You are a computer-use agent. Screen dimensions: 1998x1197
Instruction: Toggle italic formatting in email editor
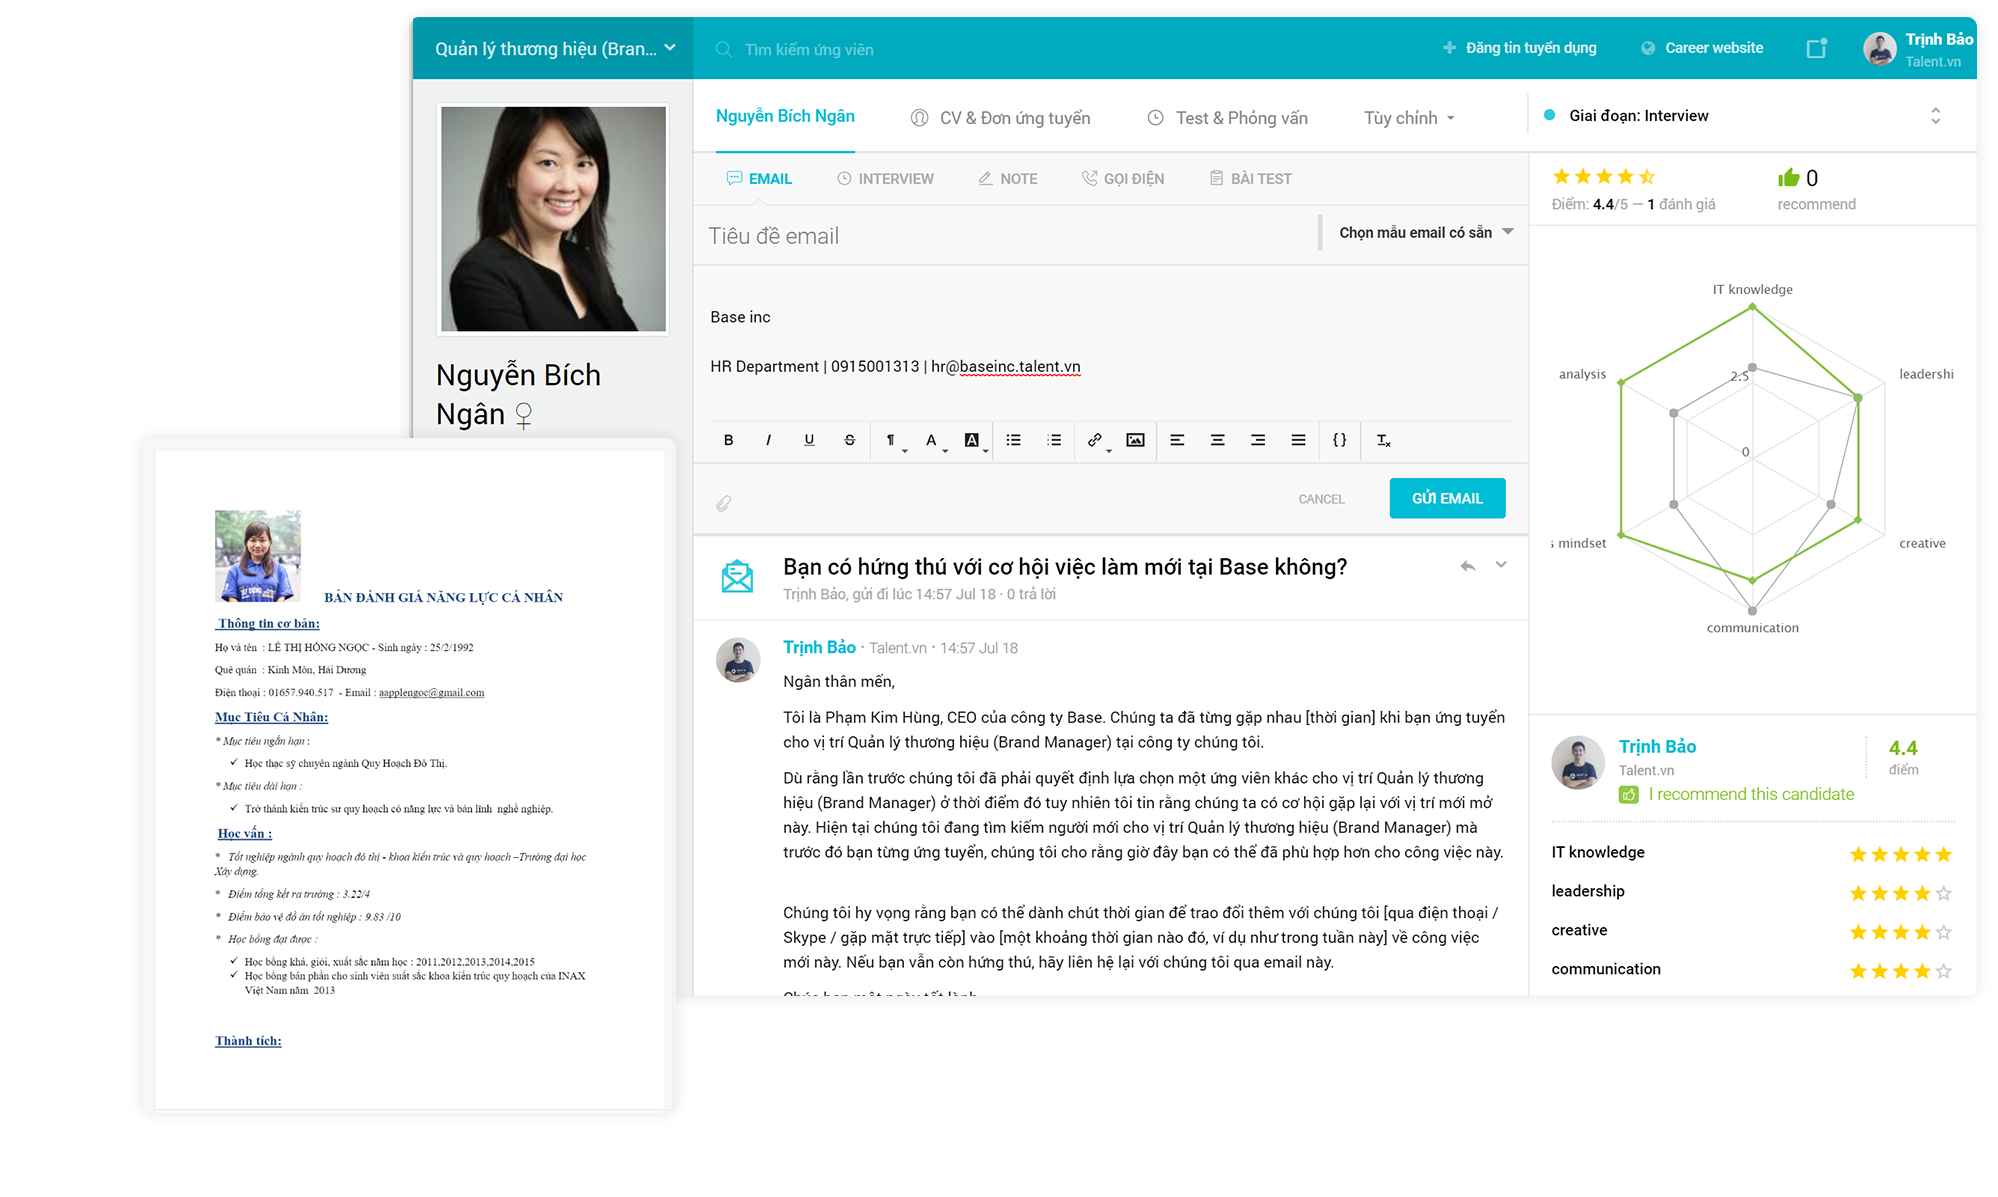[x=768, y=440]
